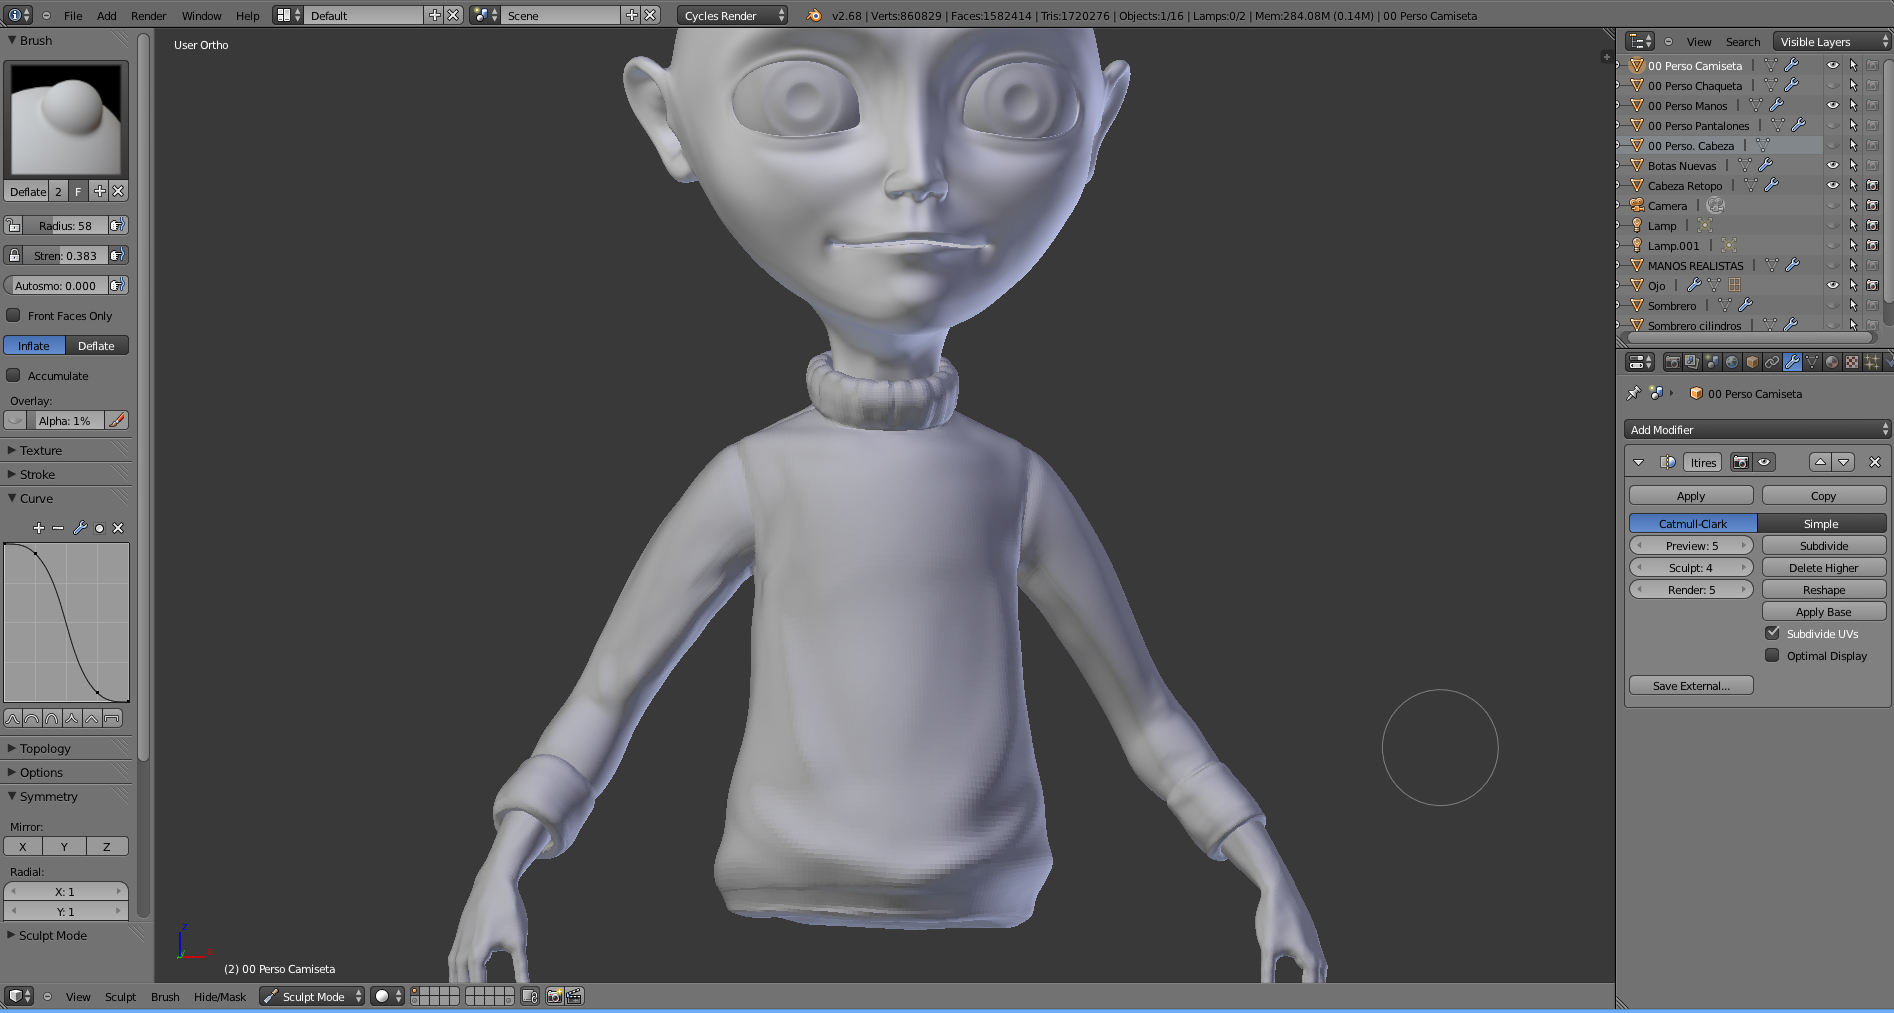Adjust the Autosmooth slider
This screenshot has height=1013, width=1894.
(x=56, y=285)
